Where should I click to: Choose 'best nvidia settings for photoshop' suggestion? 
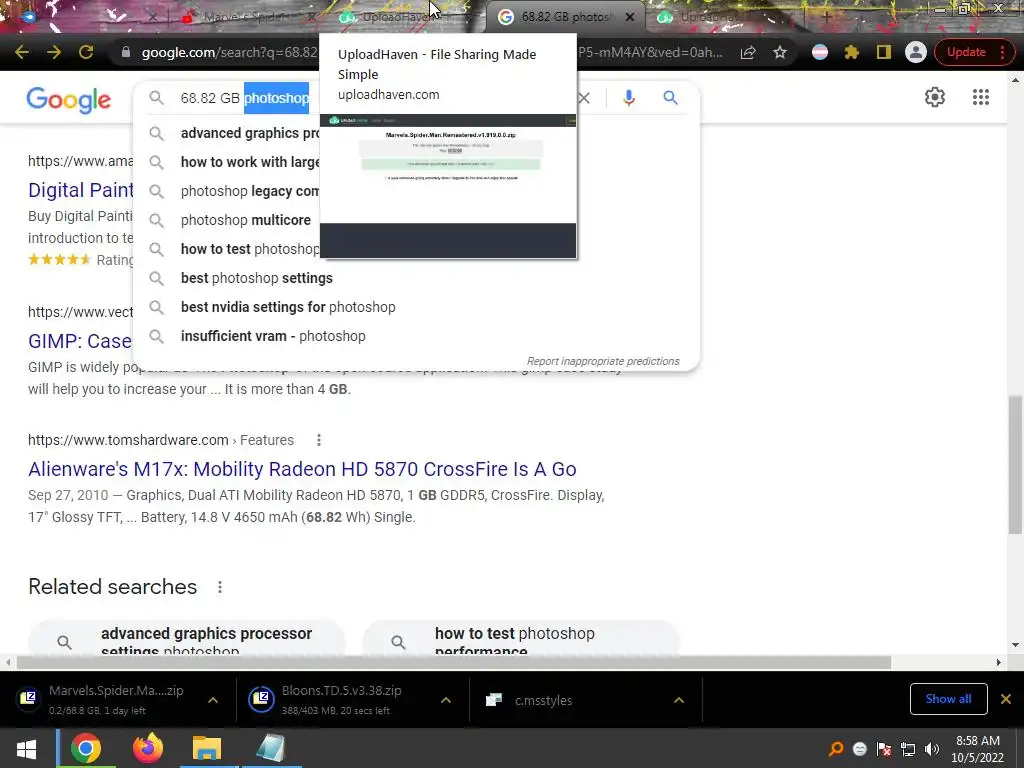coord(288,307)
